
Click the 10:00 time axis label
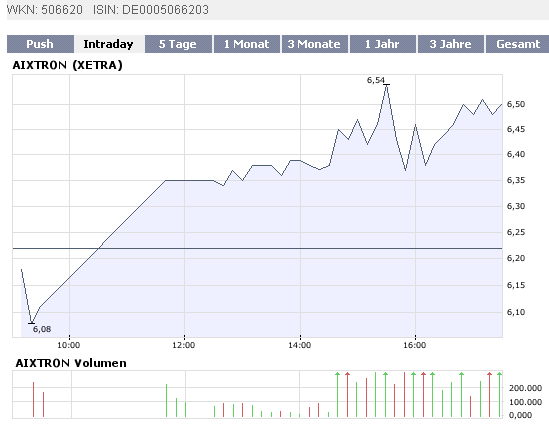click(69, 345)
